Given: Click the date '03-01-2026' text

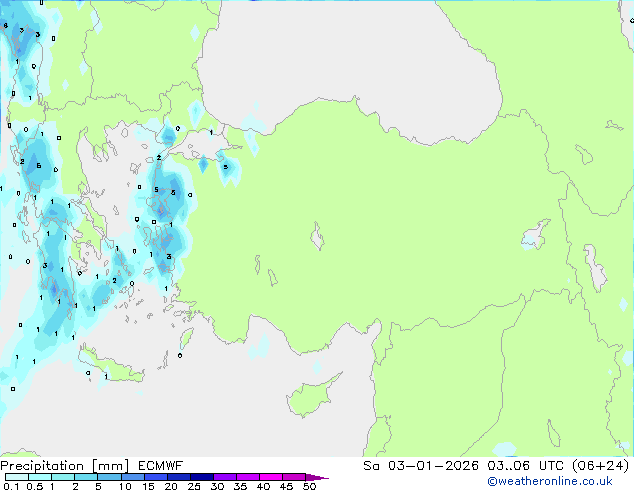Looking at the screenshot, I should click(433, 466).
